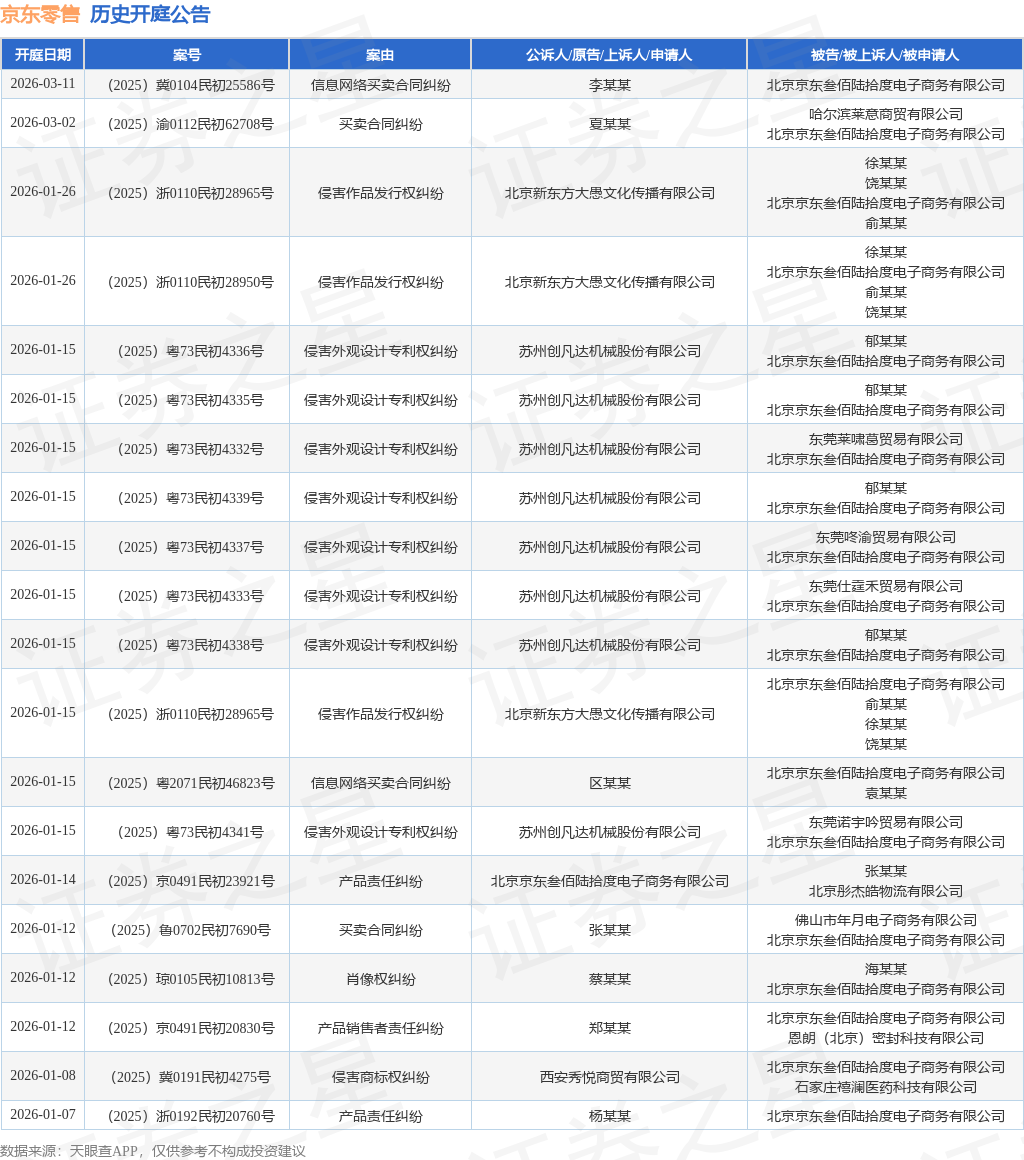Select the date 2026-03-11

pyautogui.click(x=43, y=84)
